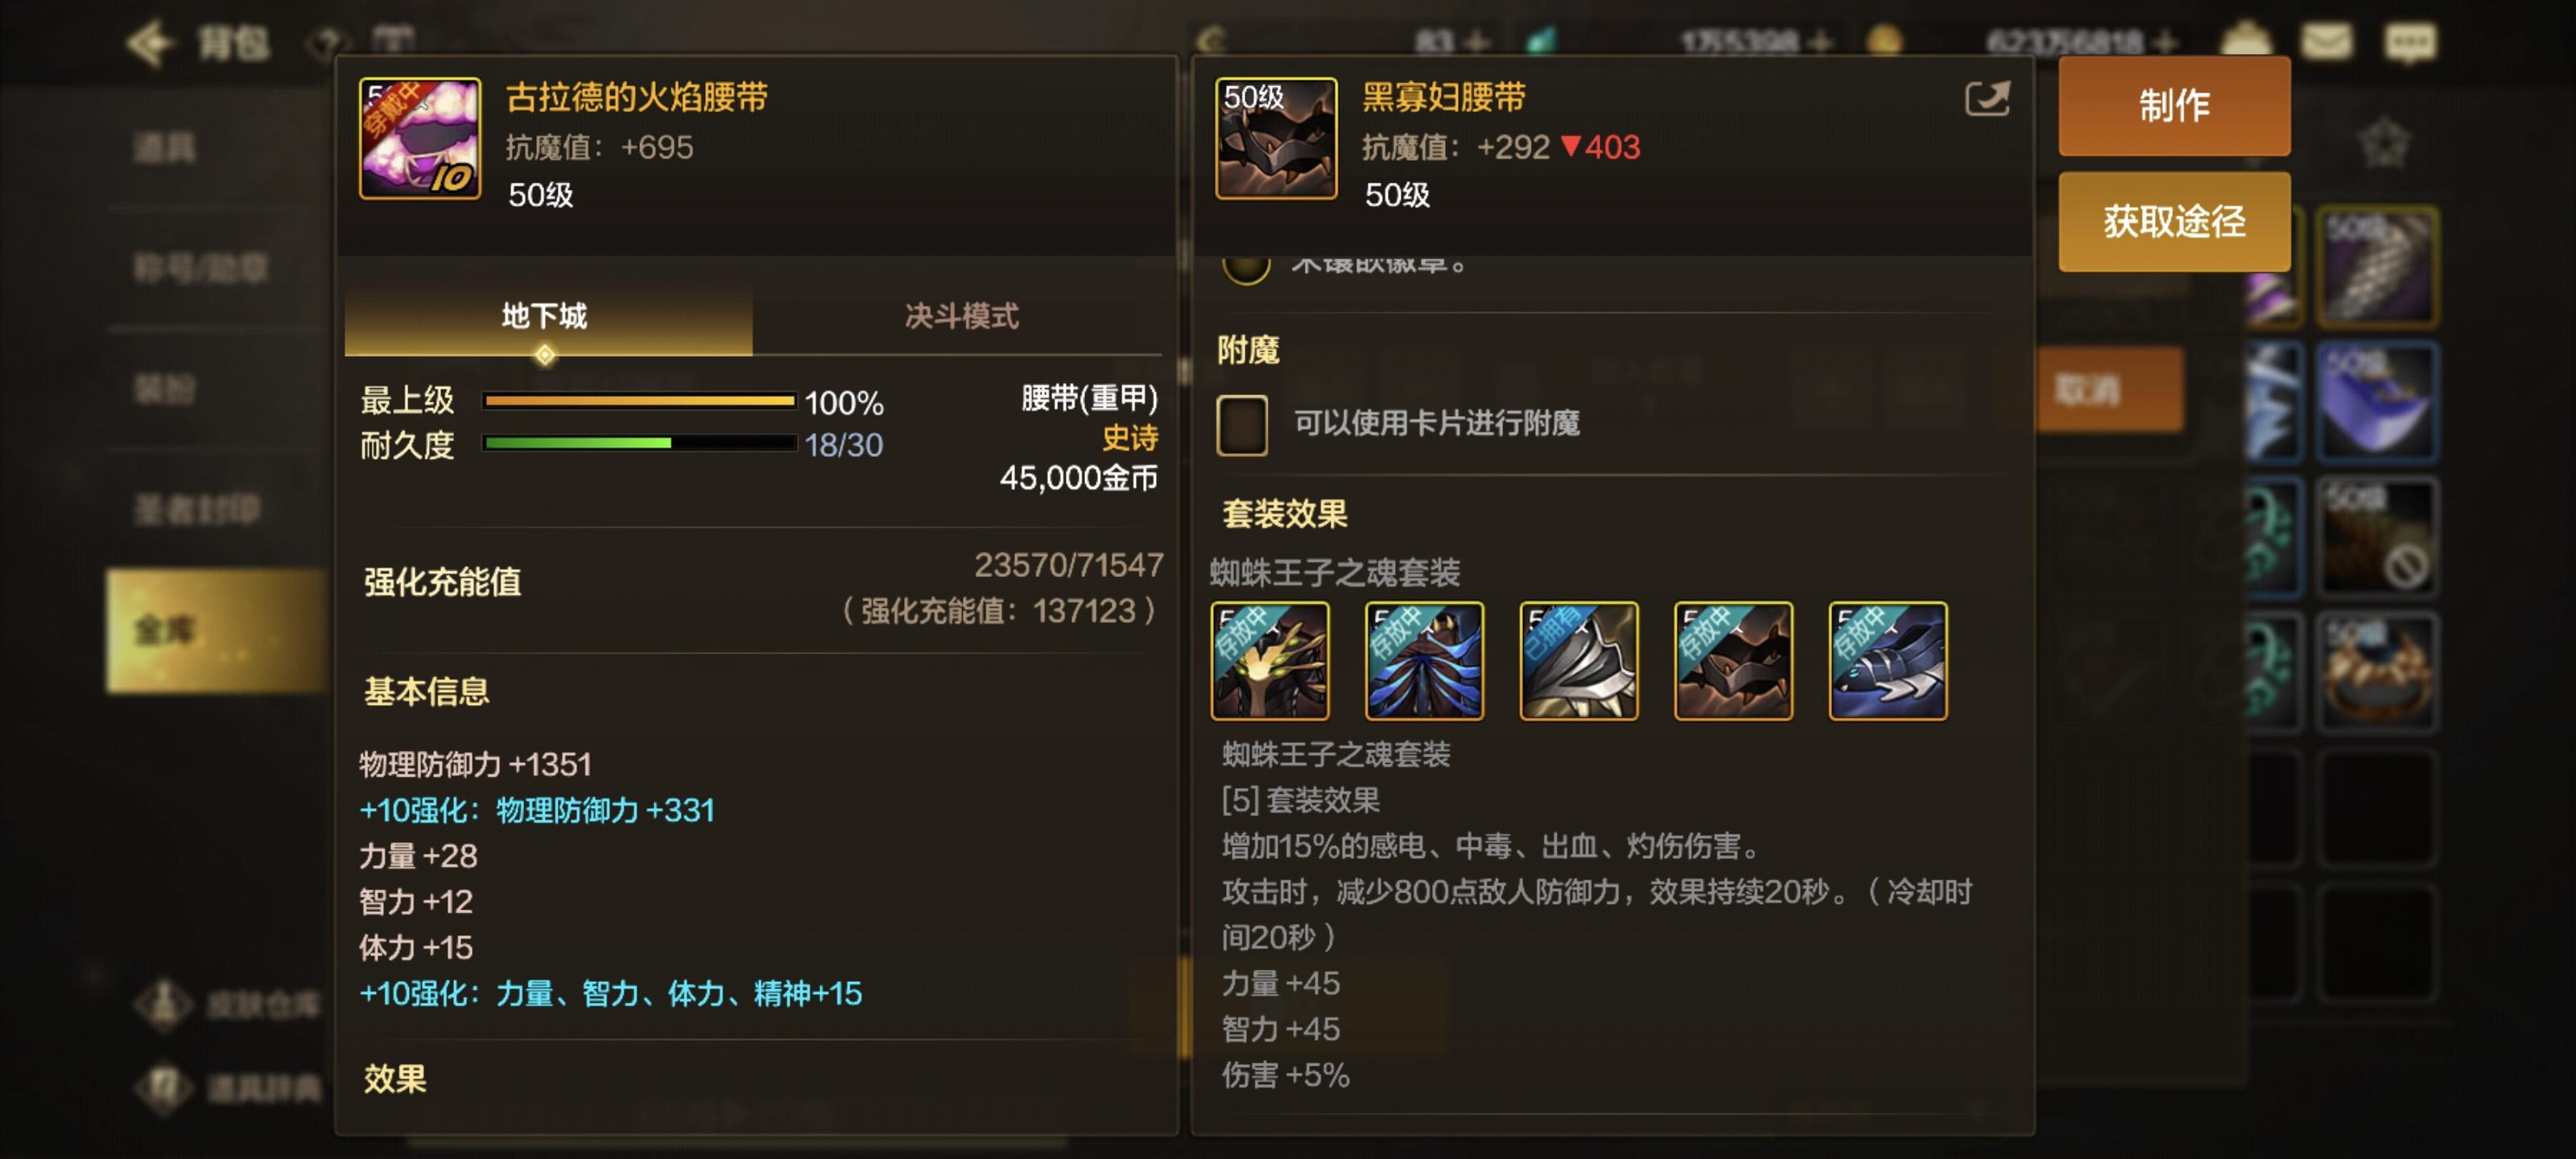This screenshot has width=2576, height=1159.
Task: Tap the plus next to gold currency
Action: pos(2166,42)
